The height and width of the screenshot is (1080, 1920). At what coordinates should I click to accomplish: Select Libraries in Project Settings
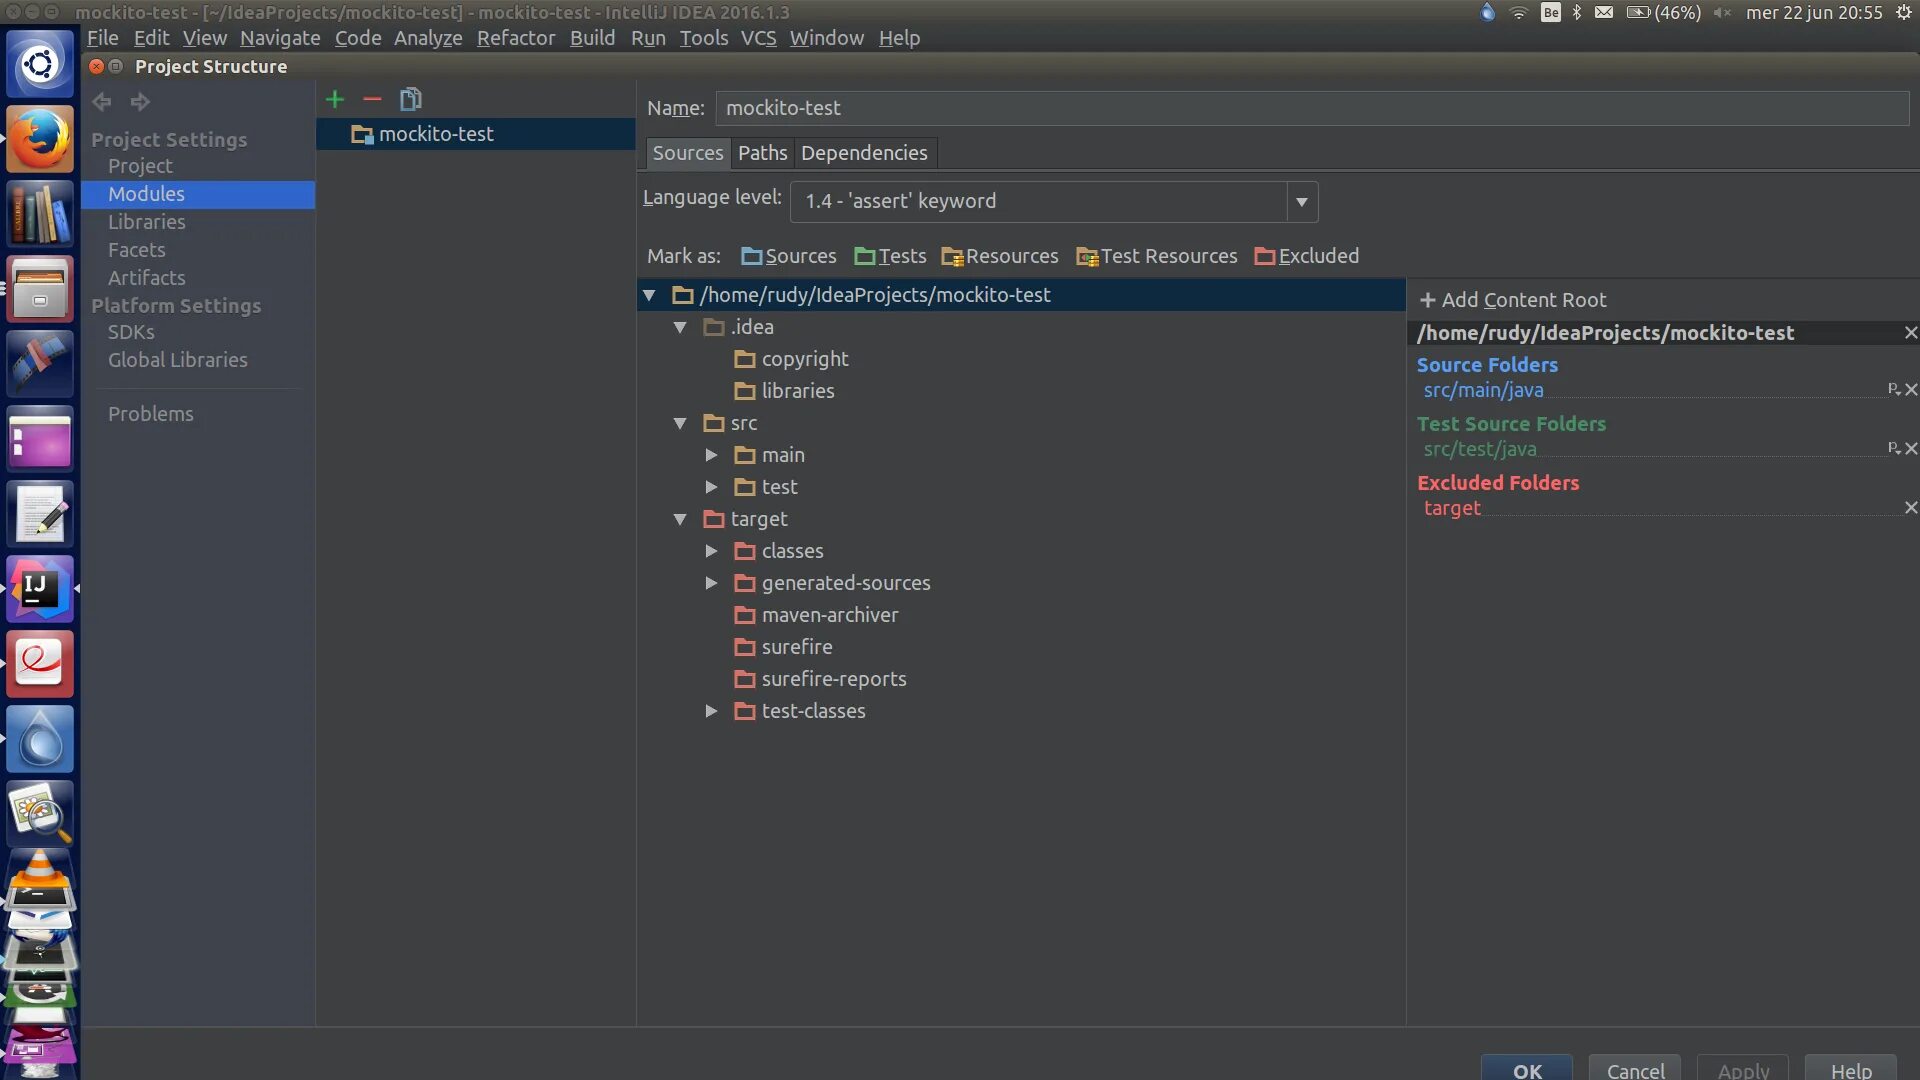(147, 222)
